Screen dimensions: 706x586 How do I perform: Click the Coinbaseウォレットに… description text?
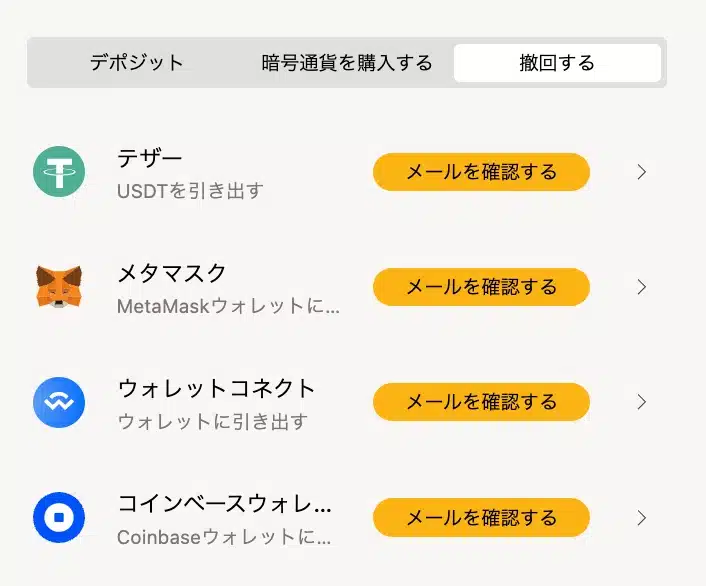(x=224, y=537)
